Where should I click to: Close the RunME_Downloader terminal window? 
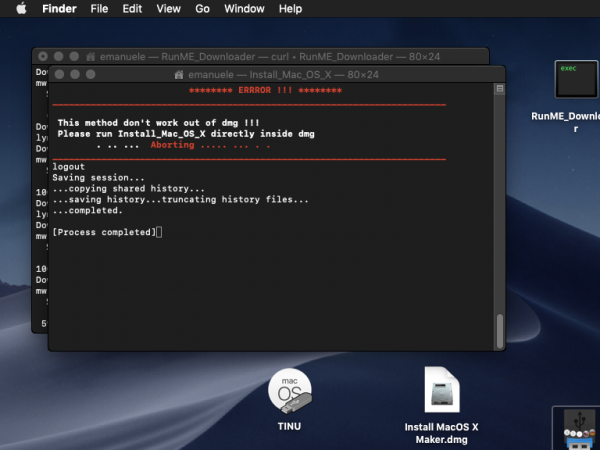point(43,57)
